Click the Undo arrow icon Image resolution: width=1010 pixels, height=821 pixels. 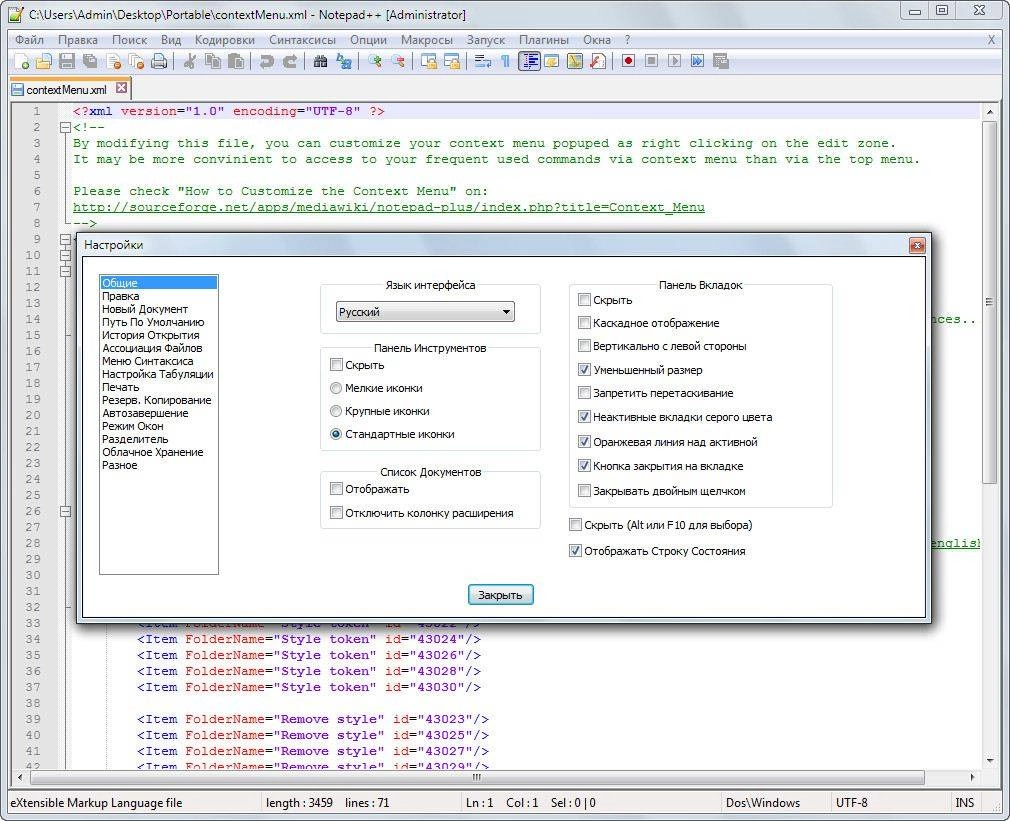click(266, 62)
